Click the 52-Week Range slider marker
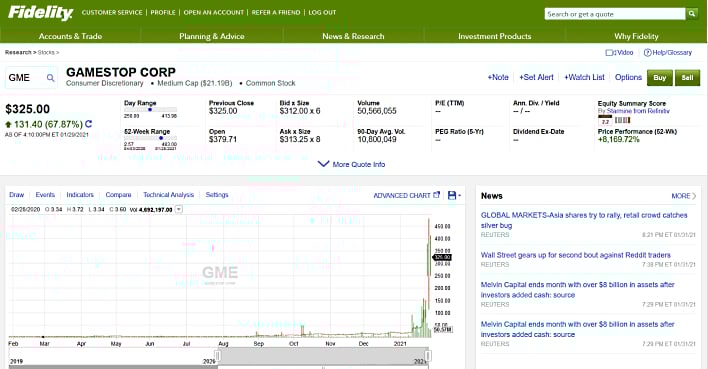Image resolution: width=708 pixels, height=369 pixels. coord(161,138)
